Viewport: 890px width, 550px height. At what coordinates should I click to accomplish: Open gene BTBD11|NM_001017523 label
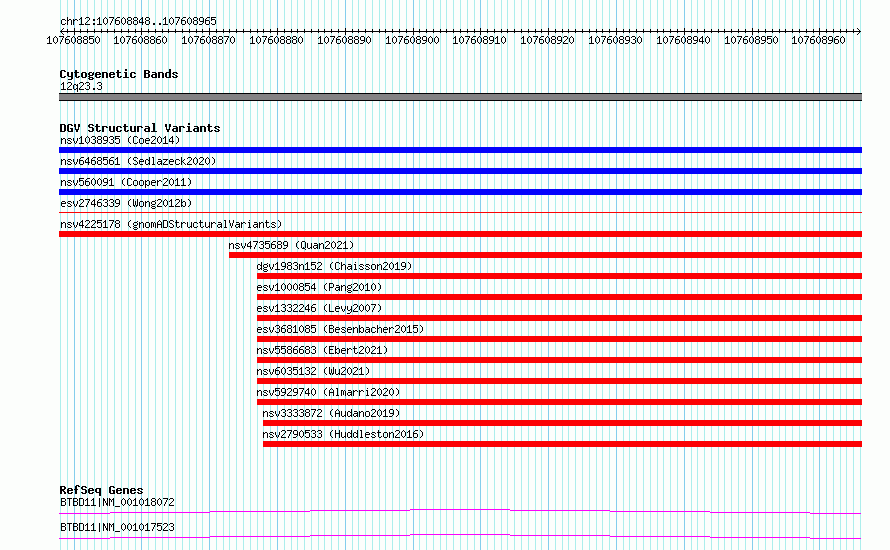[x=117, y=527]
